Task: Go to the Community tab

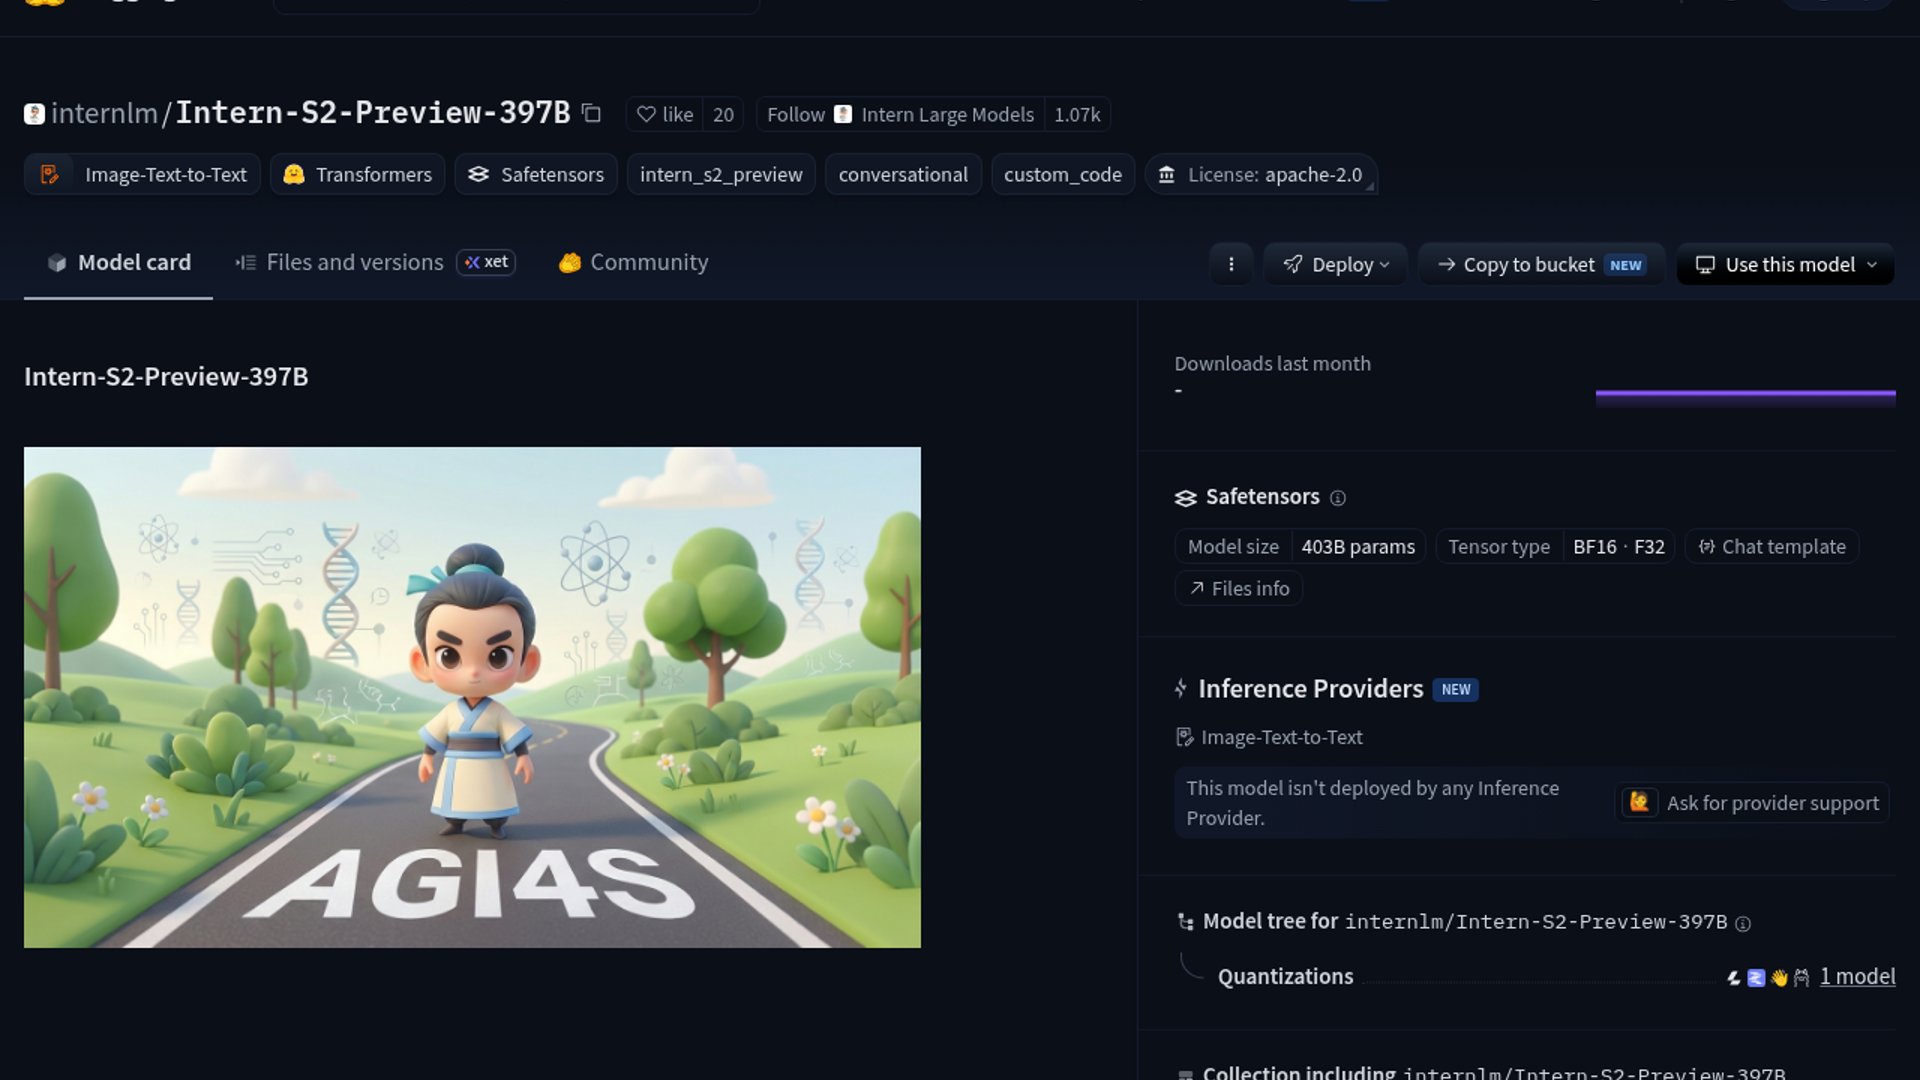Action: click(x=633, y=262)
